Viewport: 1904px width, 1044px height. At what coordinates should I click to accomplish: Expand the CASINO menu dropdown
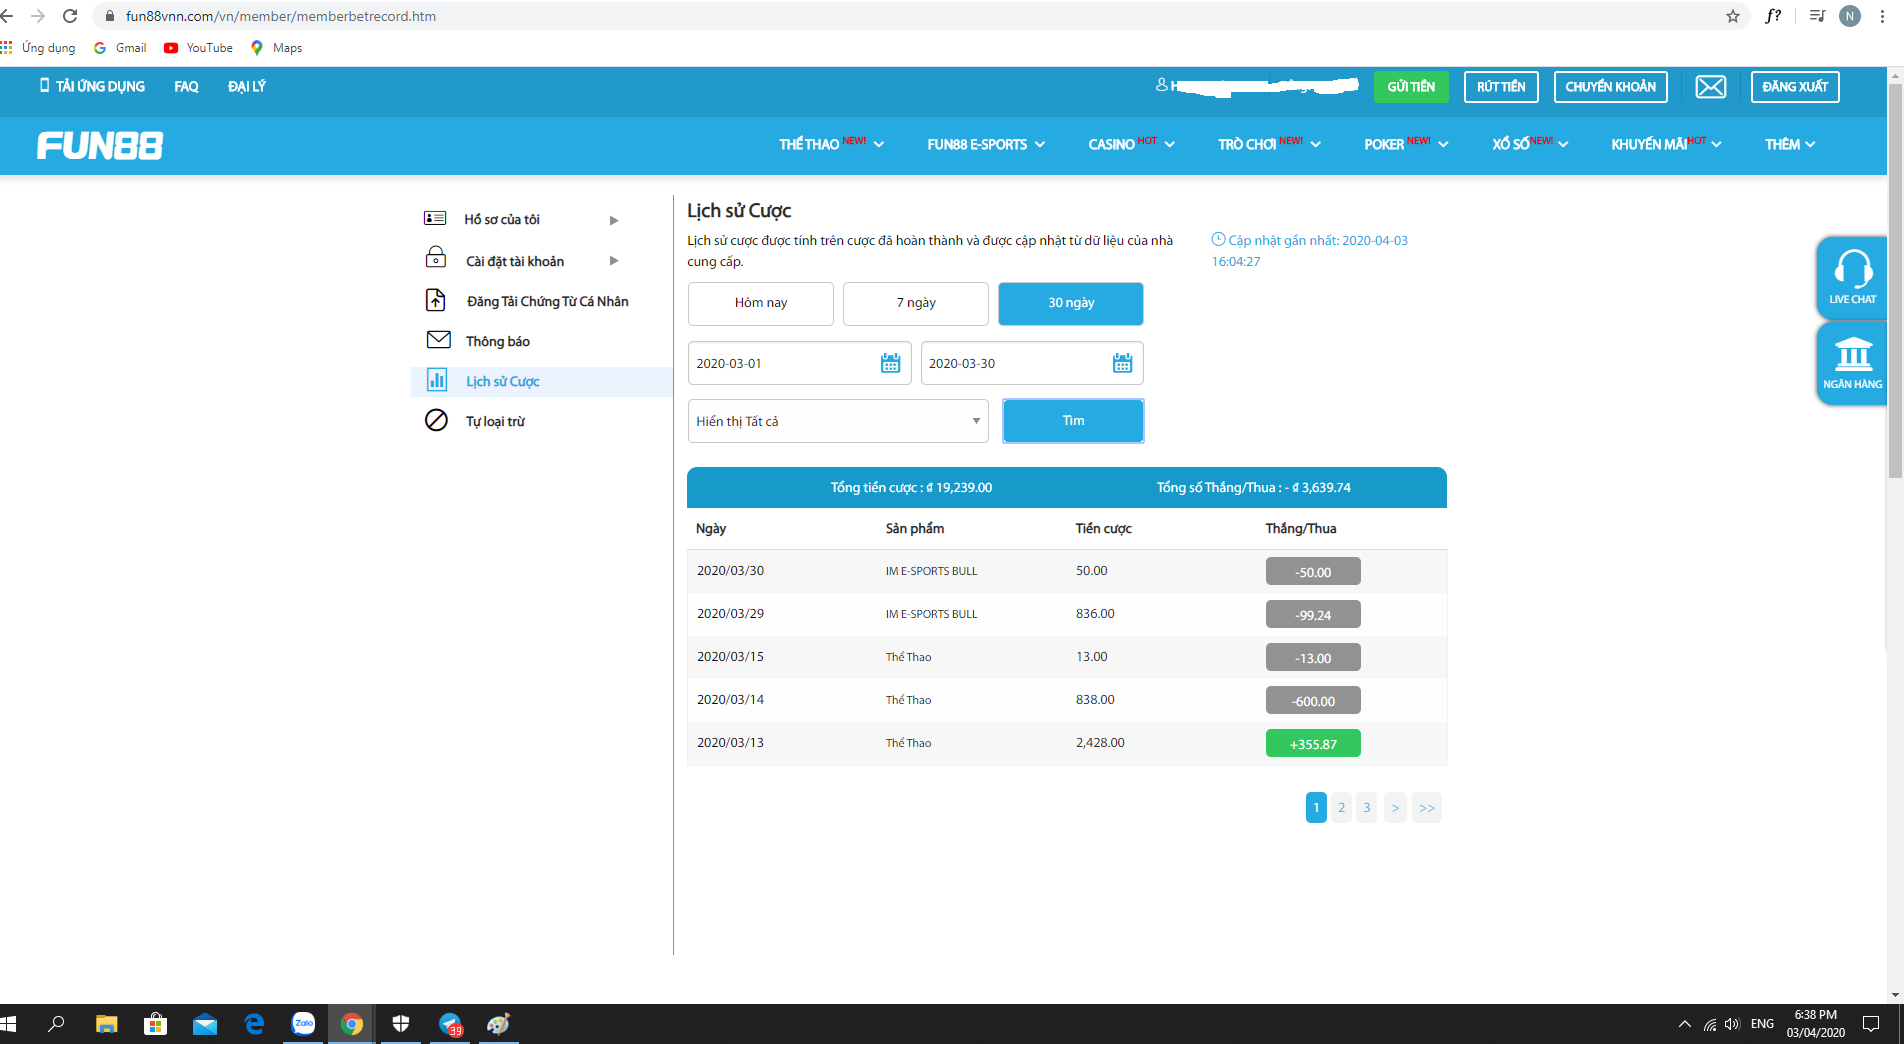(x=1131, y=145)
